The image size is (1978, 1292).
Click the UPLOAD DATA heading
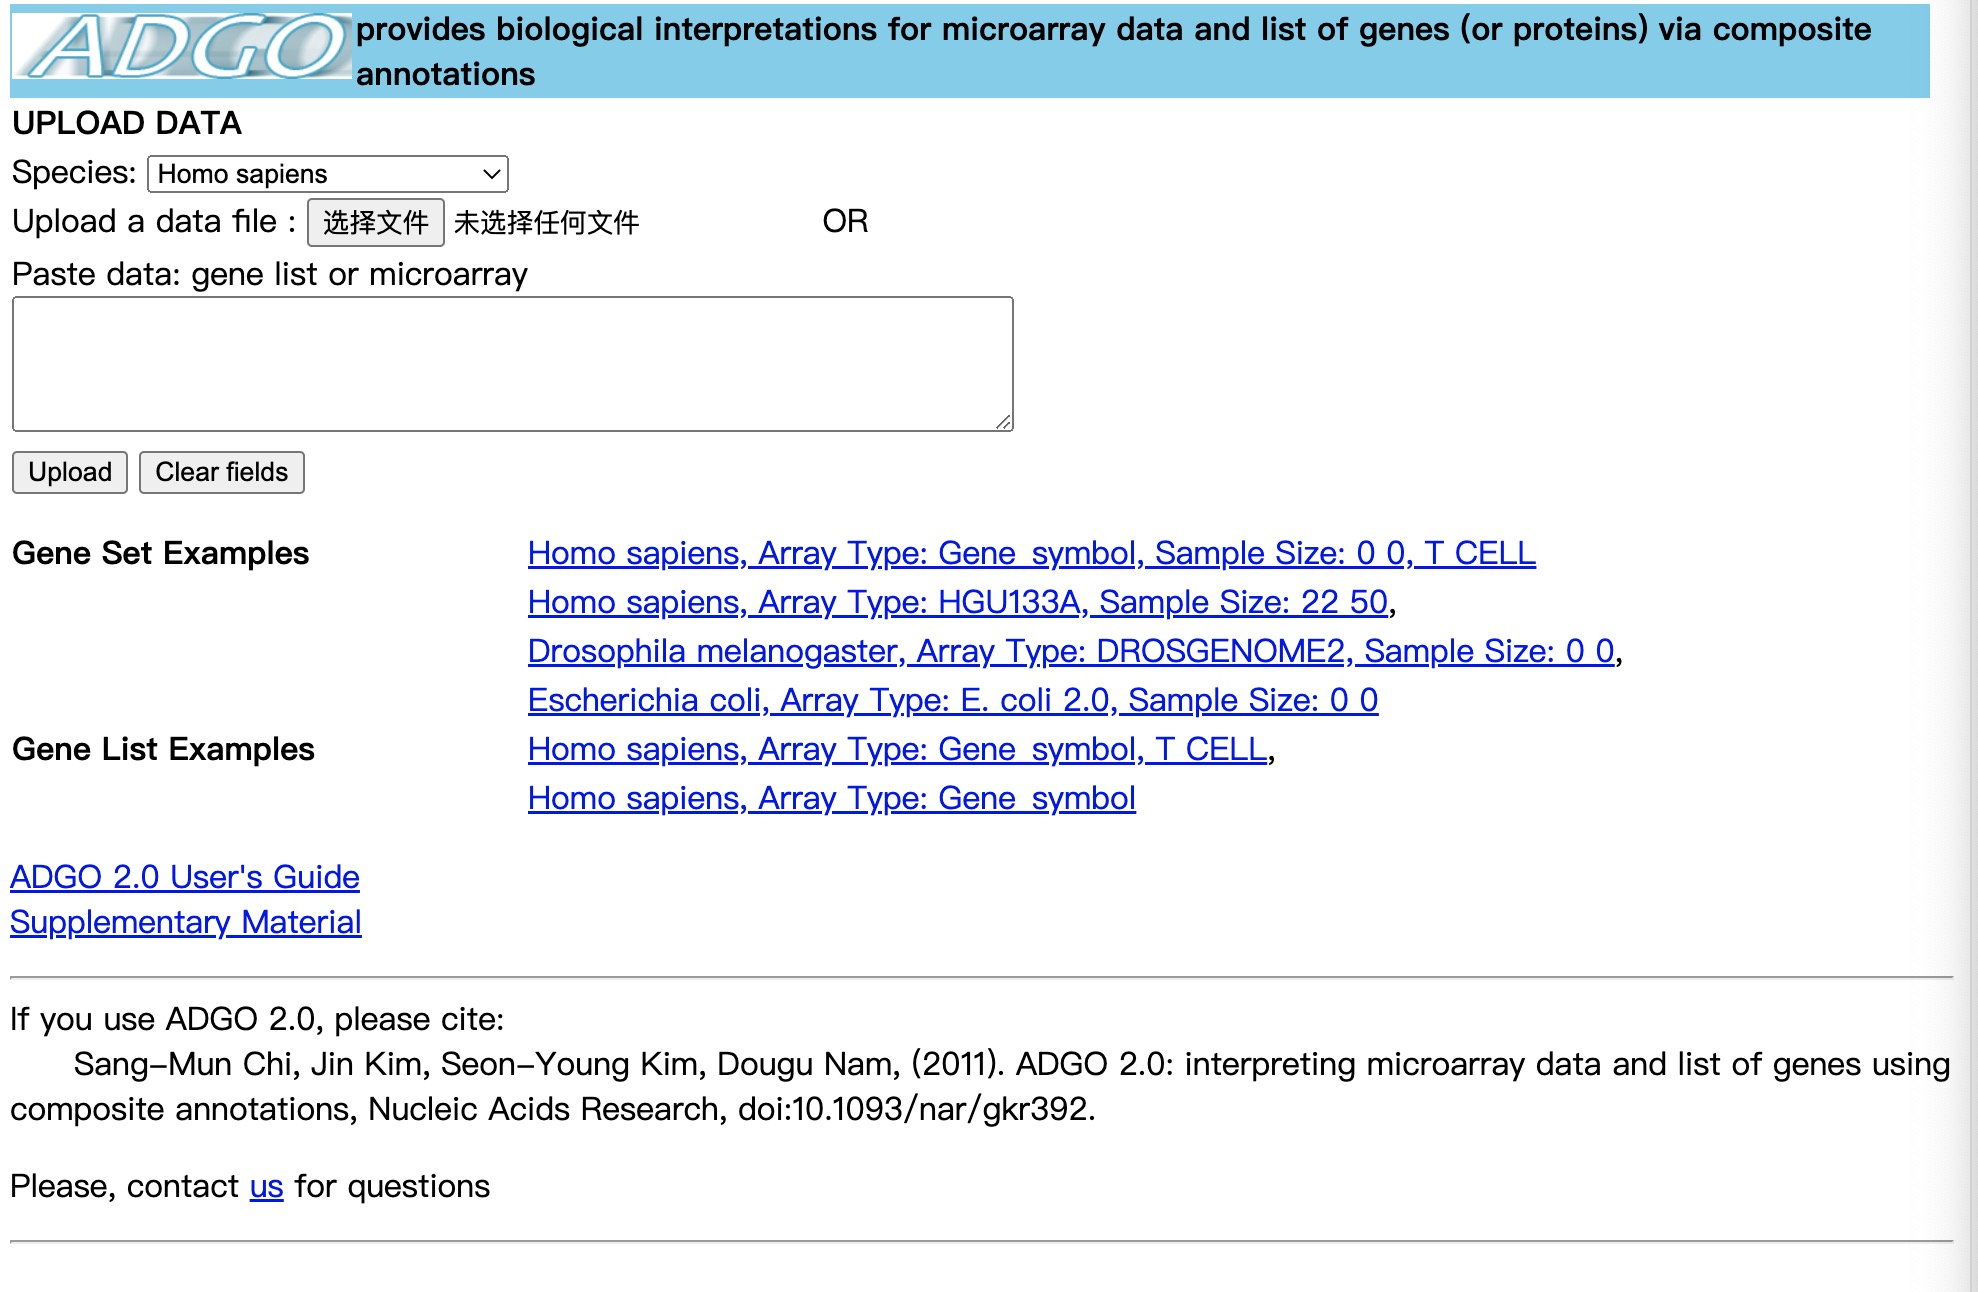(x=127, y=123)
